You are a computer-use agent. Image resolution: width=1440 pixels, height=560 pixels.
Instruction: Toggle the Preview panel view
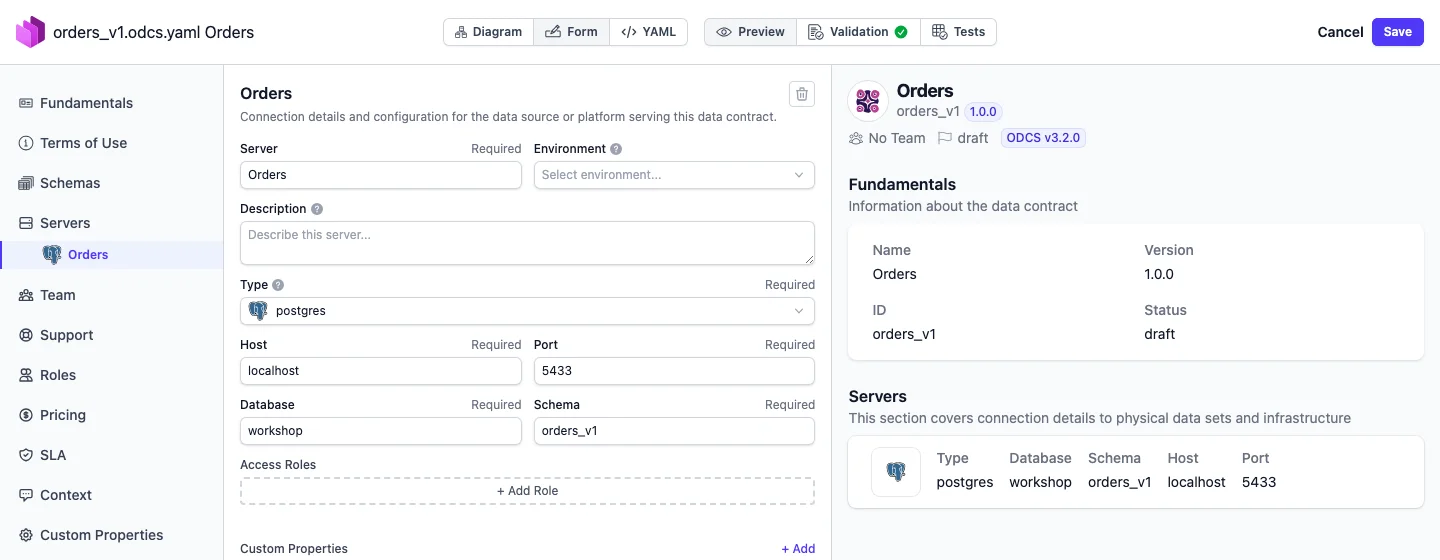tap(751, 32)
